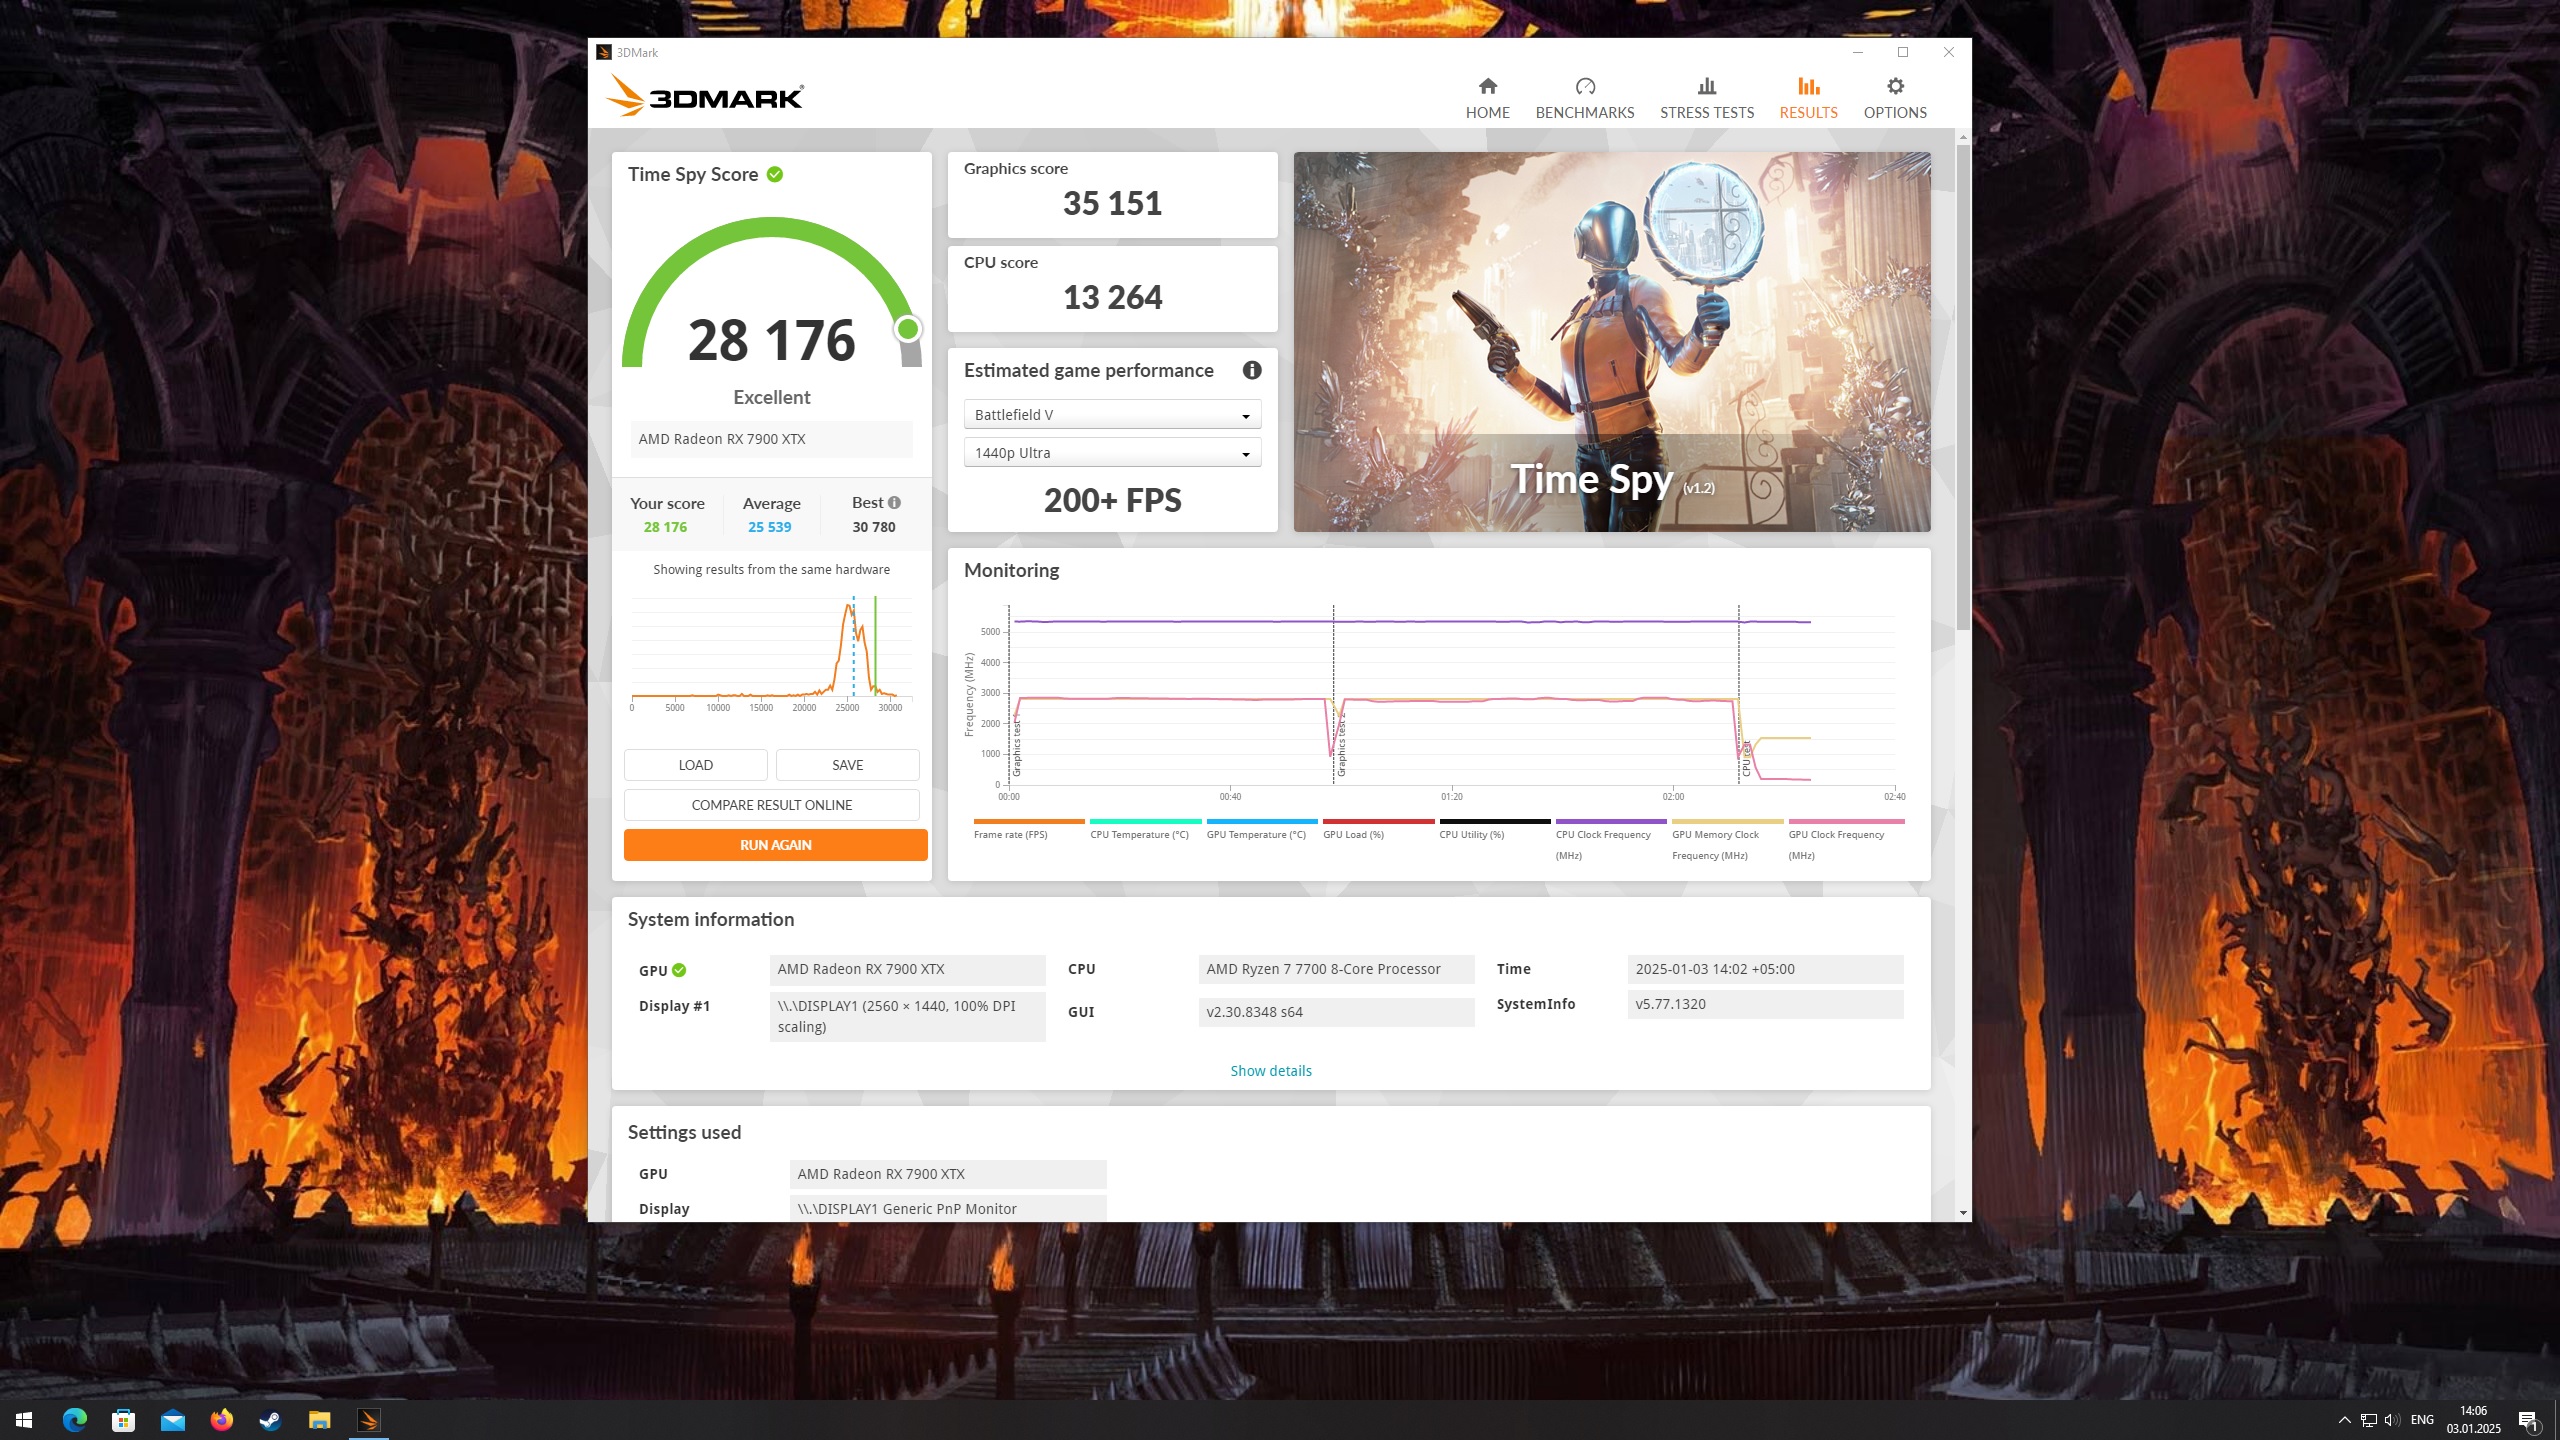
Task: Click Compare Result Online button
Action: 771,805
